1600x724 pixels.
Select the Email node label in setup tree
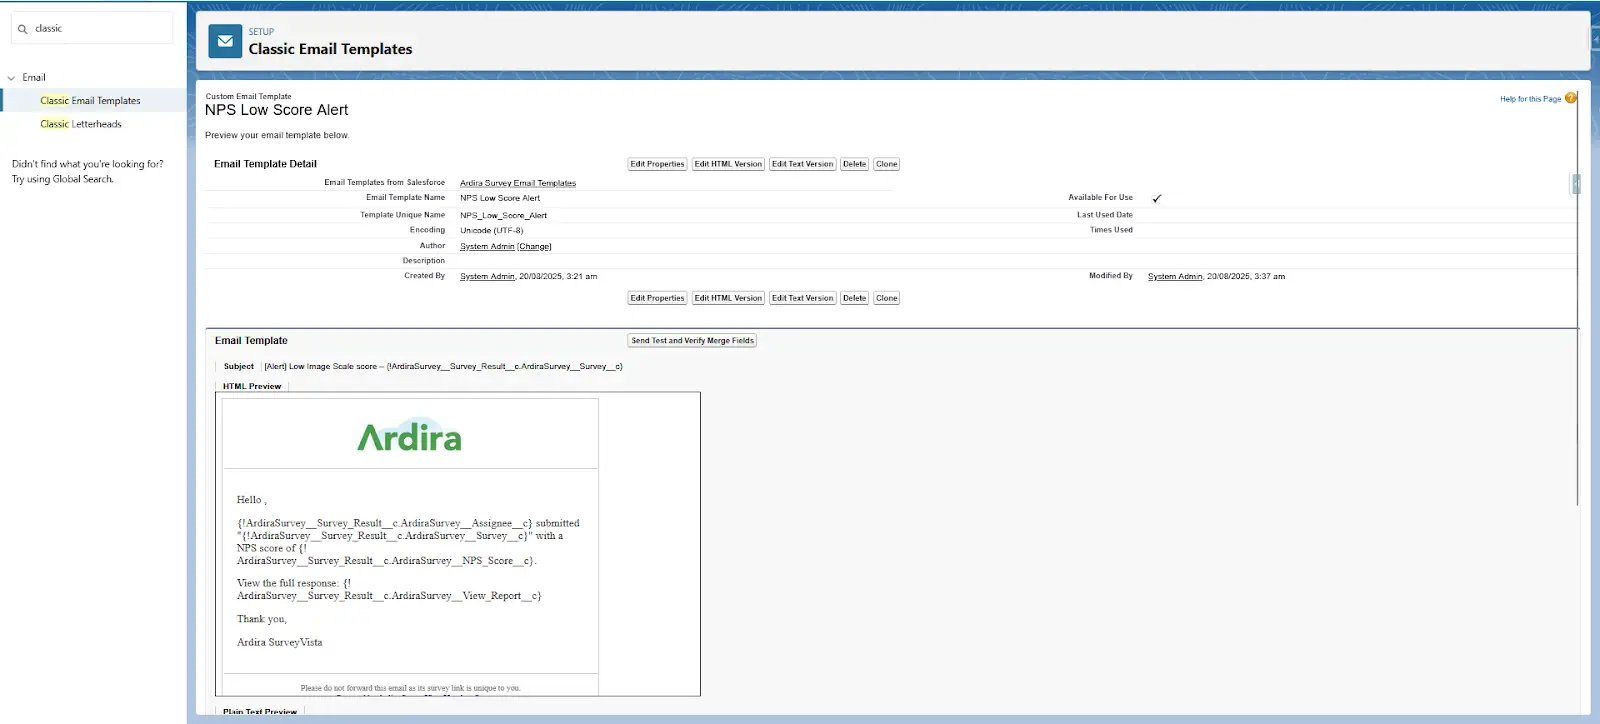(34, 77)
